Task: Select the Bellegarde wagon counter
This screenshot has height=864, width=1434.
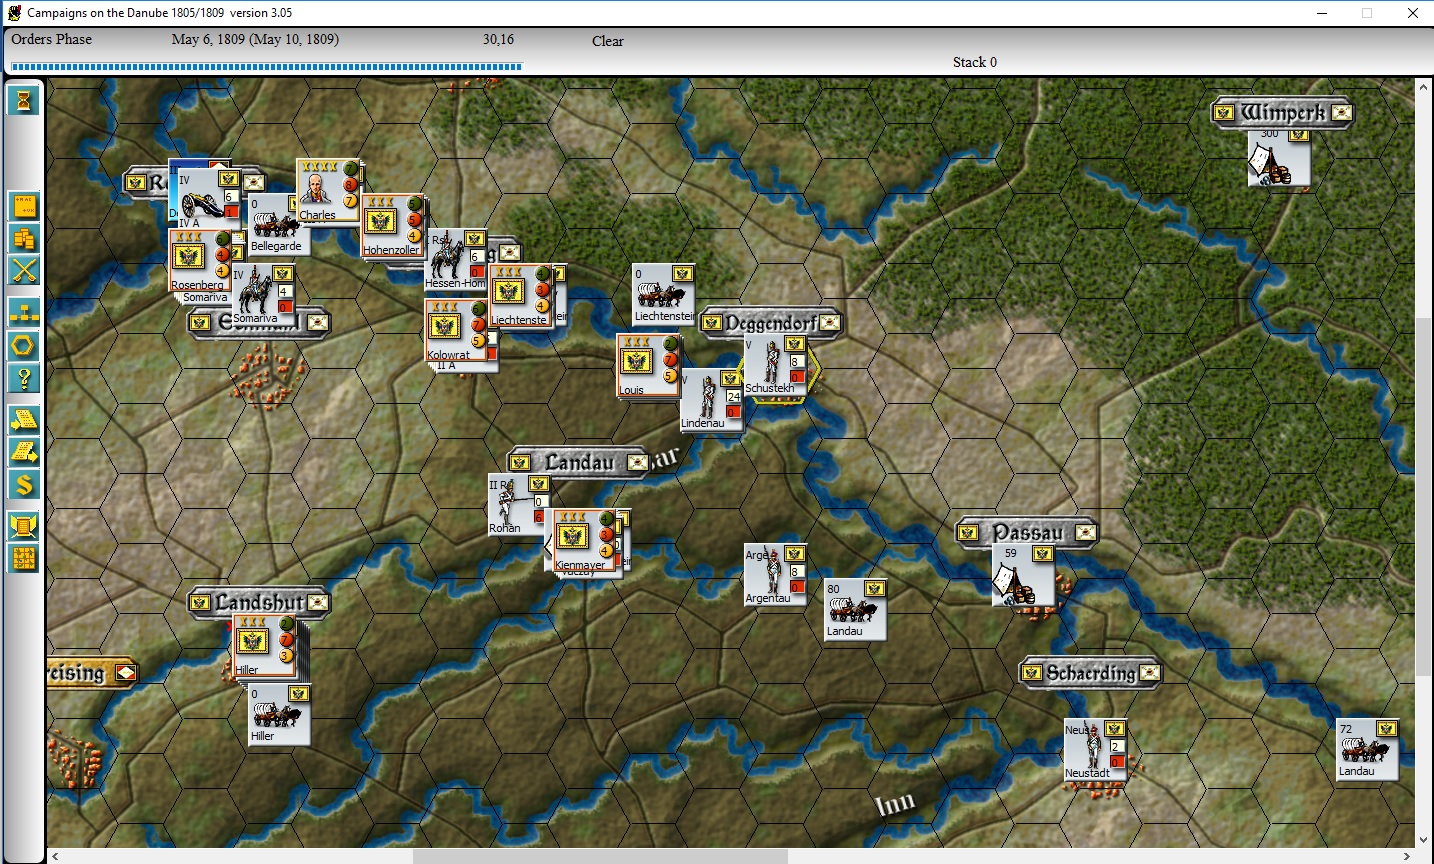Action: coord(279,223)
